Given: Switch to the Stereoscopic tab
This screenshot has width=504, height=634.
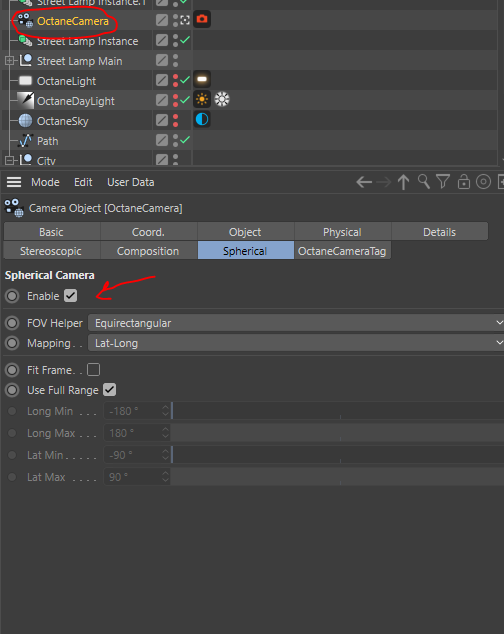Looking at the screenshot, I should point(52,251).
